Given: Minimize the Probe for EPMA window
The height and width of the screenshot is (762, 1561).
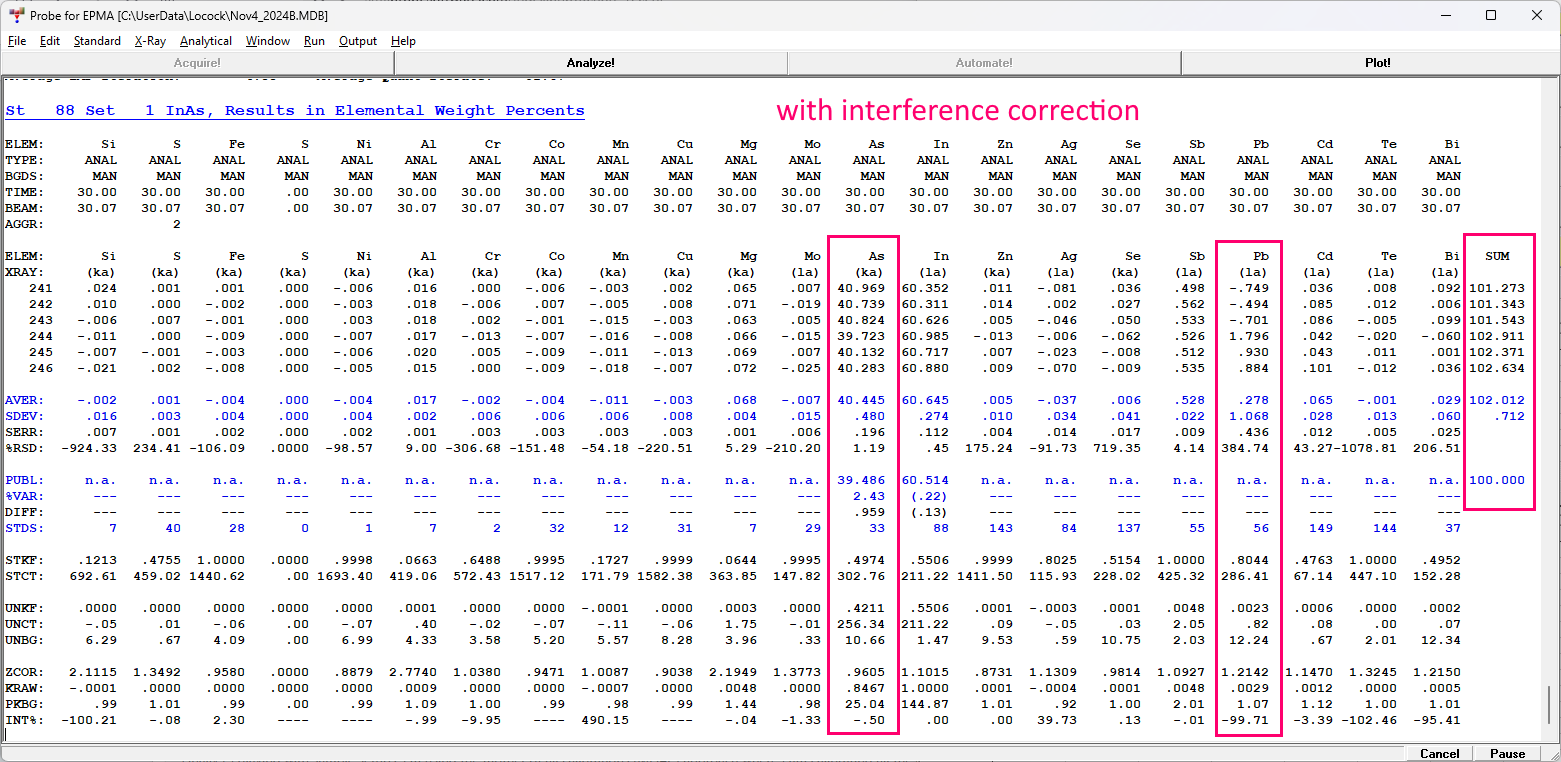Looking at the screenshot, I should click(1445, 15).
